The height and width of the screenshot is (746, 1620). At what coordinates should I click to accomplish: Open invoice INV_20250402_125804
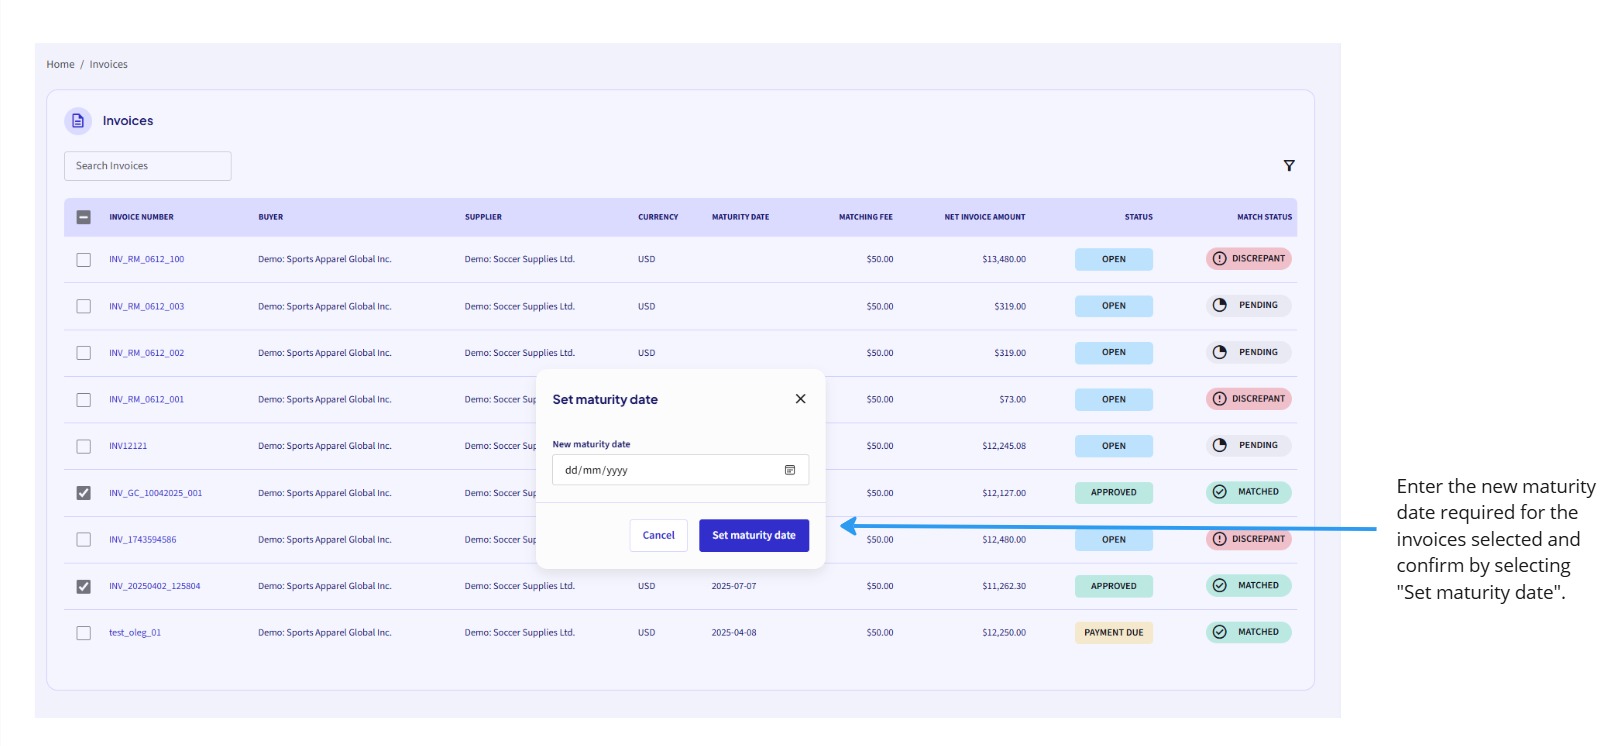[x=155, y=586]
